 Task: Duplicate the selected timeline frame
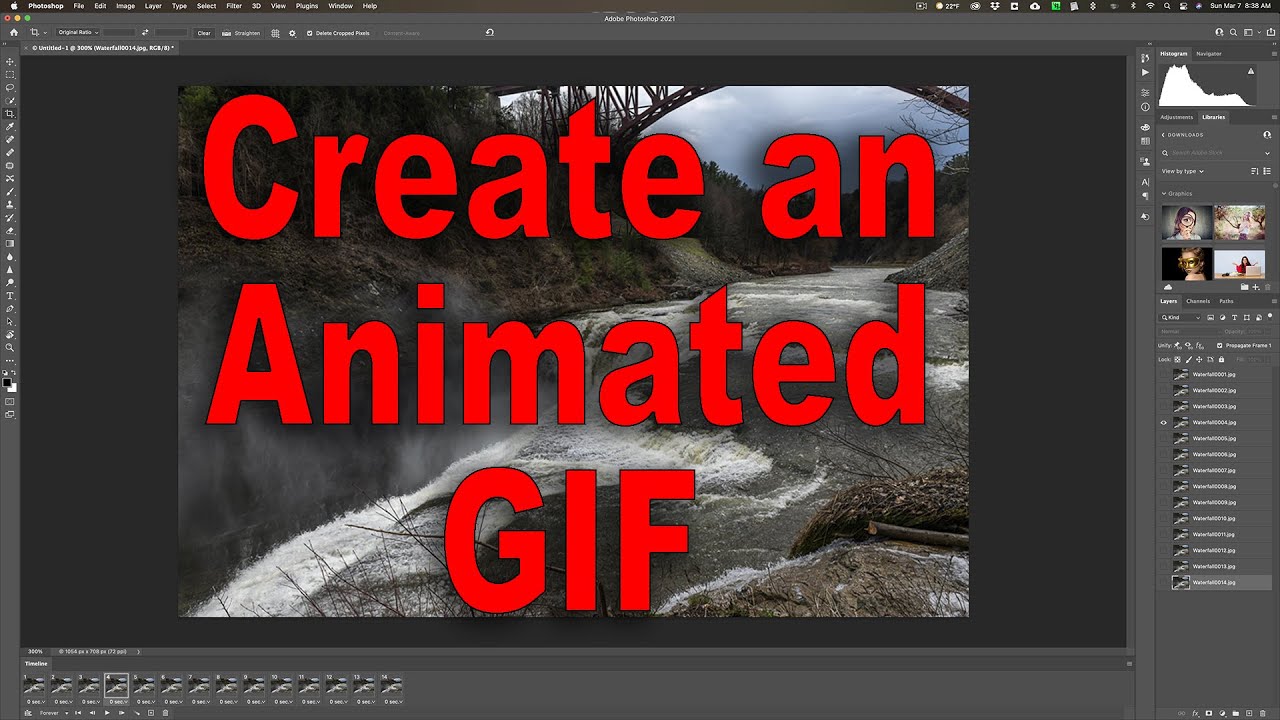[151, 713]
